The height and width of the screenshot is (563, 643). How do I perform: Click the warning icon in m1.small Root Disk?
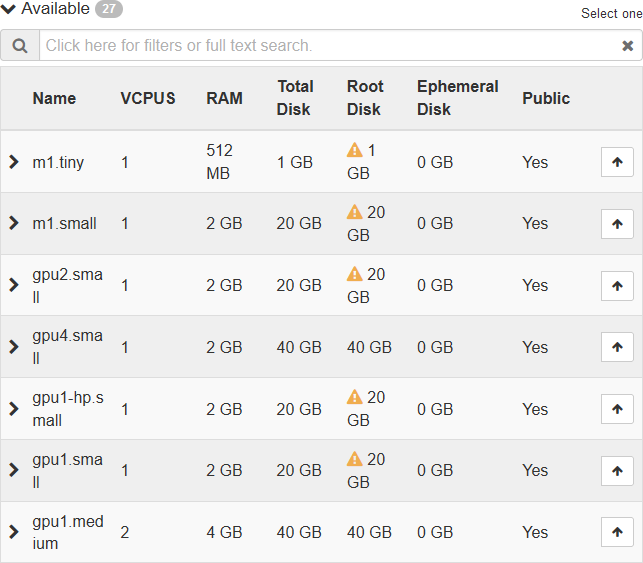354,212
